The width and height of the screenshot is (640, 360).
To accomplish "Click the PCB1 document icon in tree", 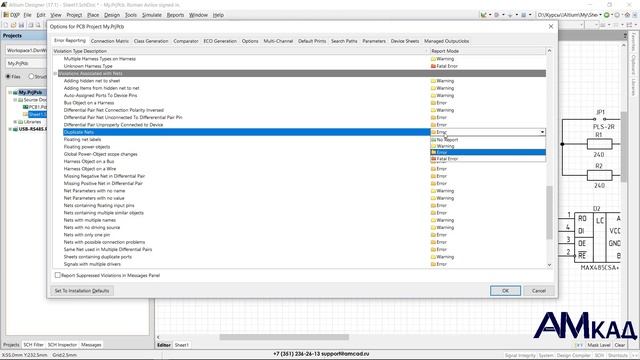I will (25, 107).
